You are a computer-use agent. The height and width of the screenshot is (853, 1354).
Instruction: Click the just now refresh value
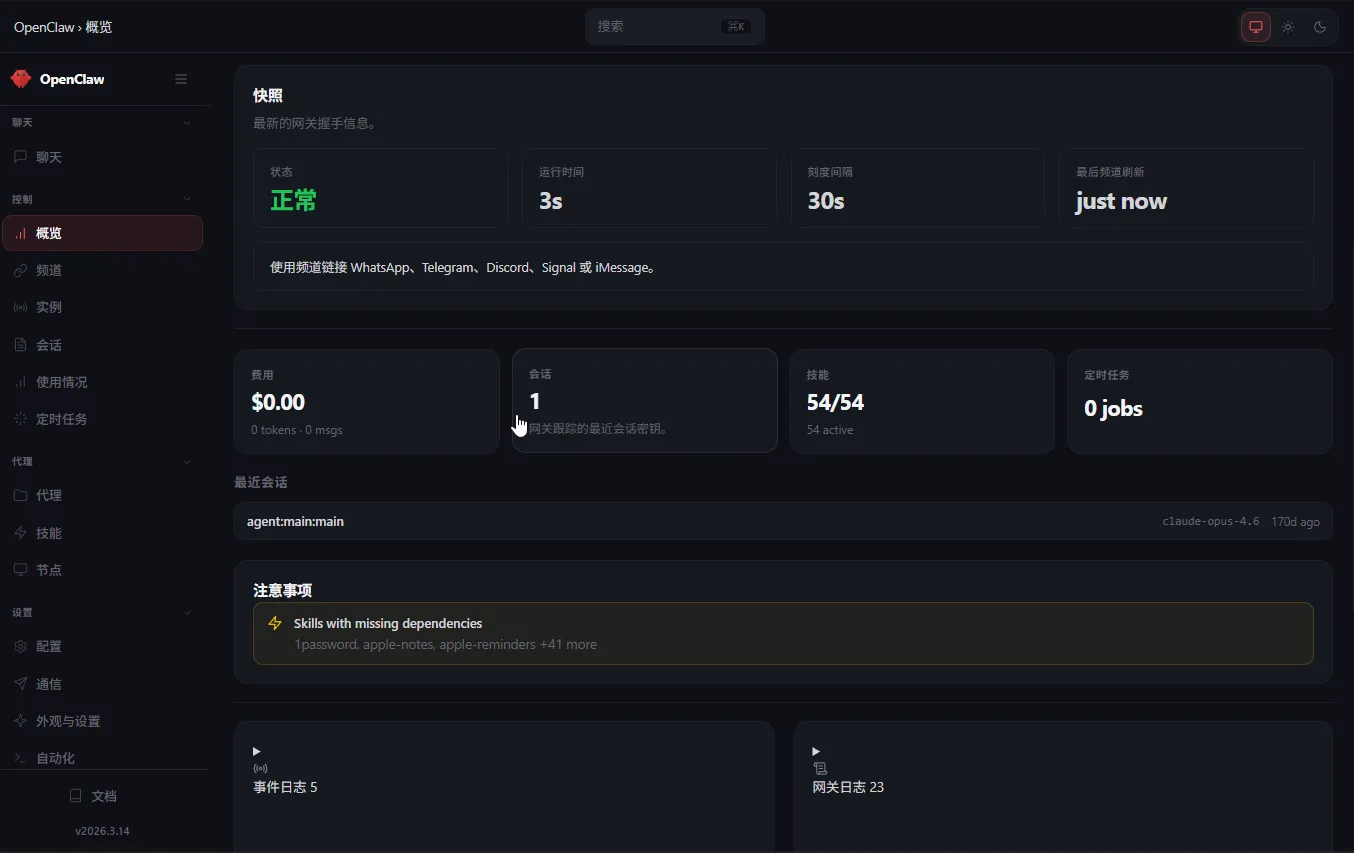click(1121, 201)
